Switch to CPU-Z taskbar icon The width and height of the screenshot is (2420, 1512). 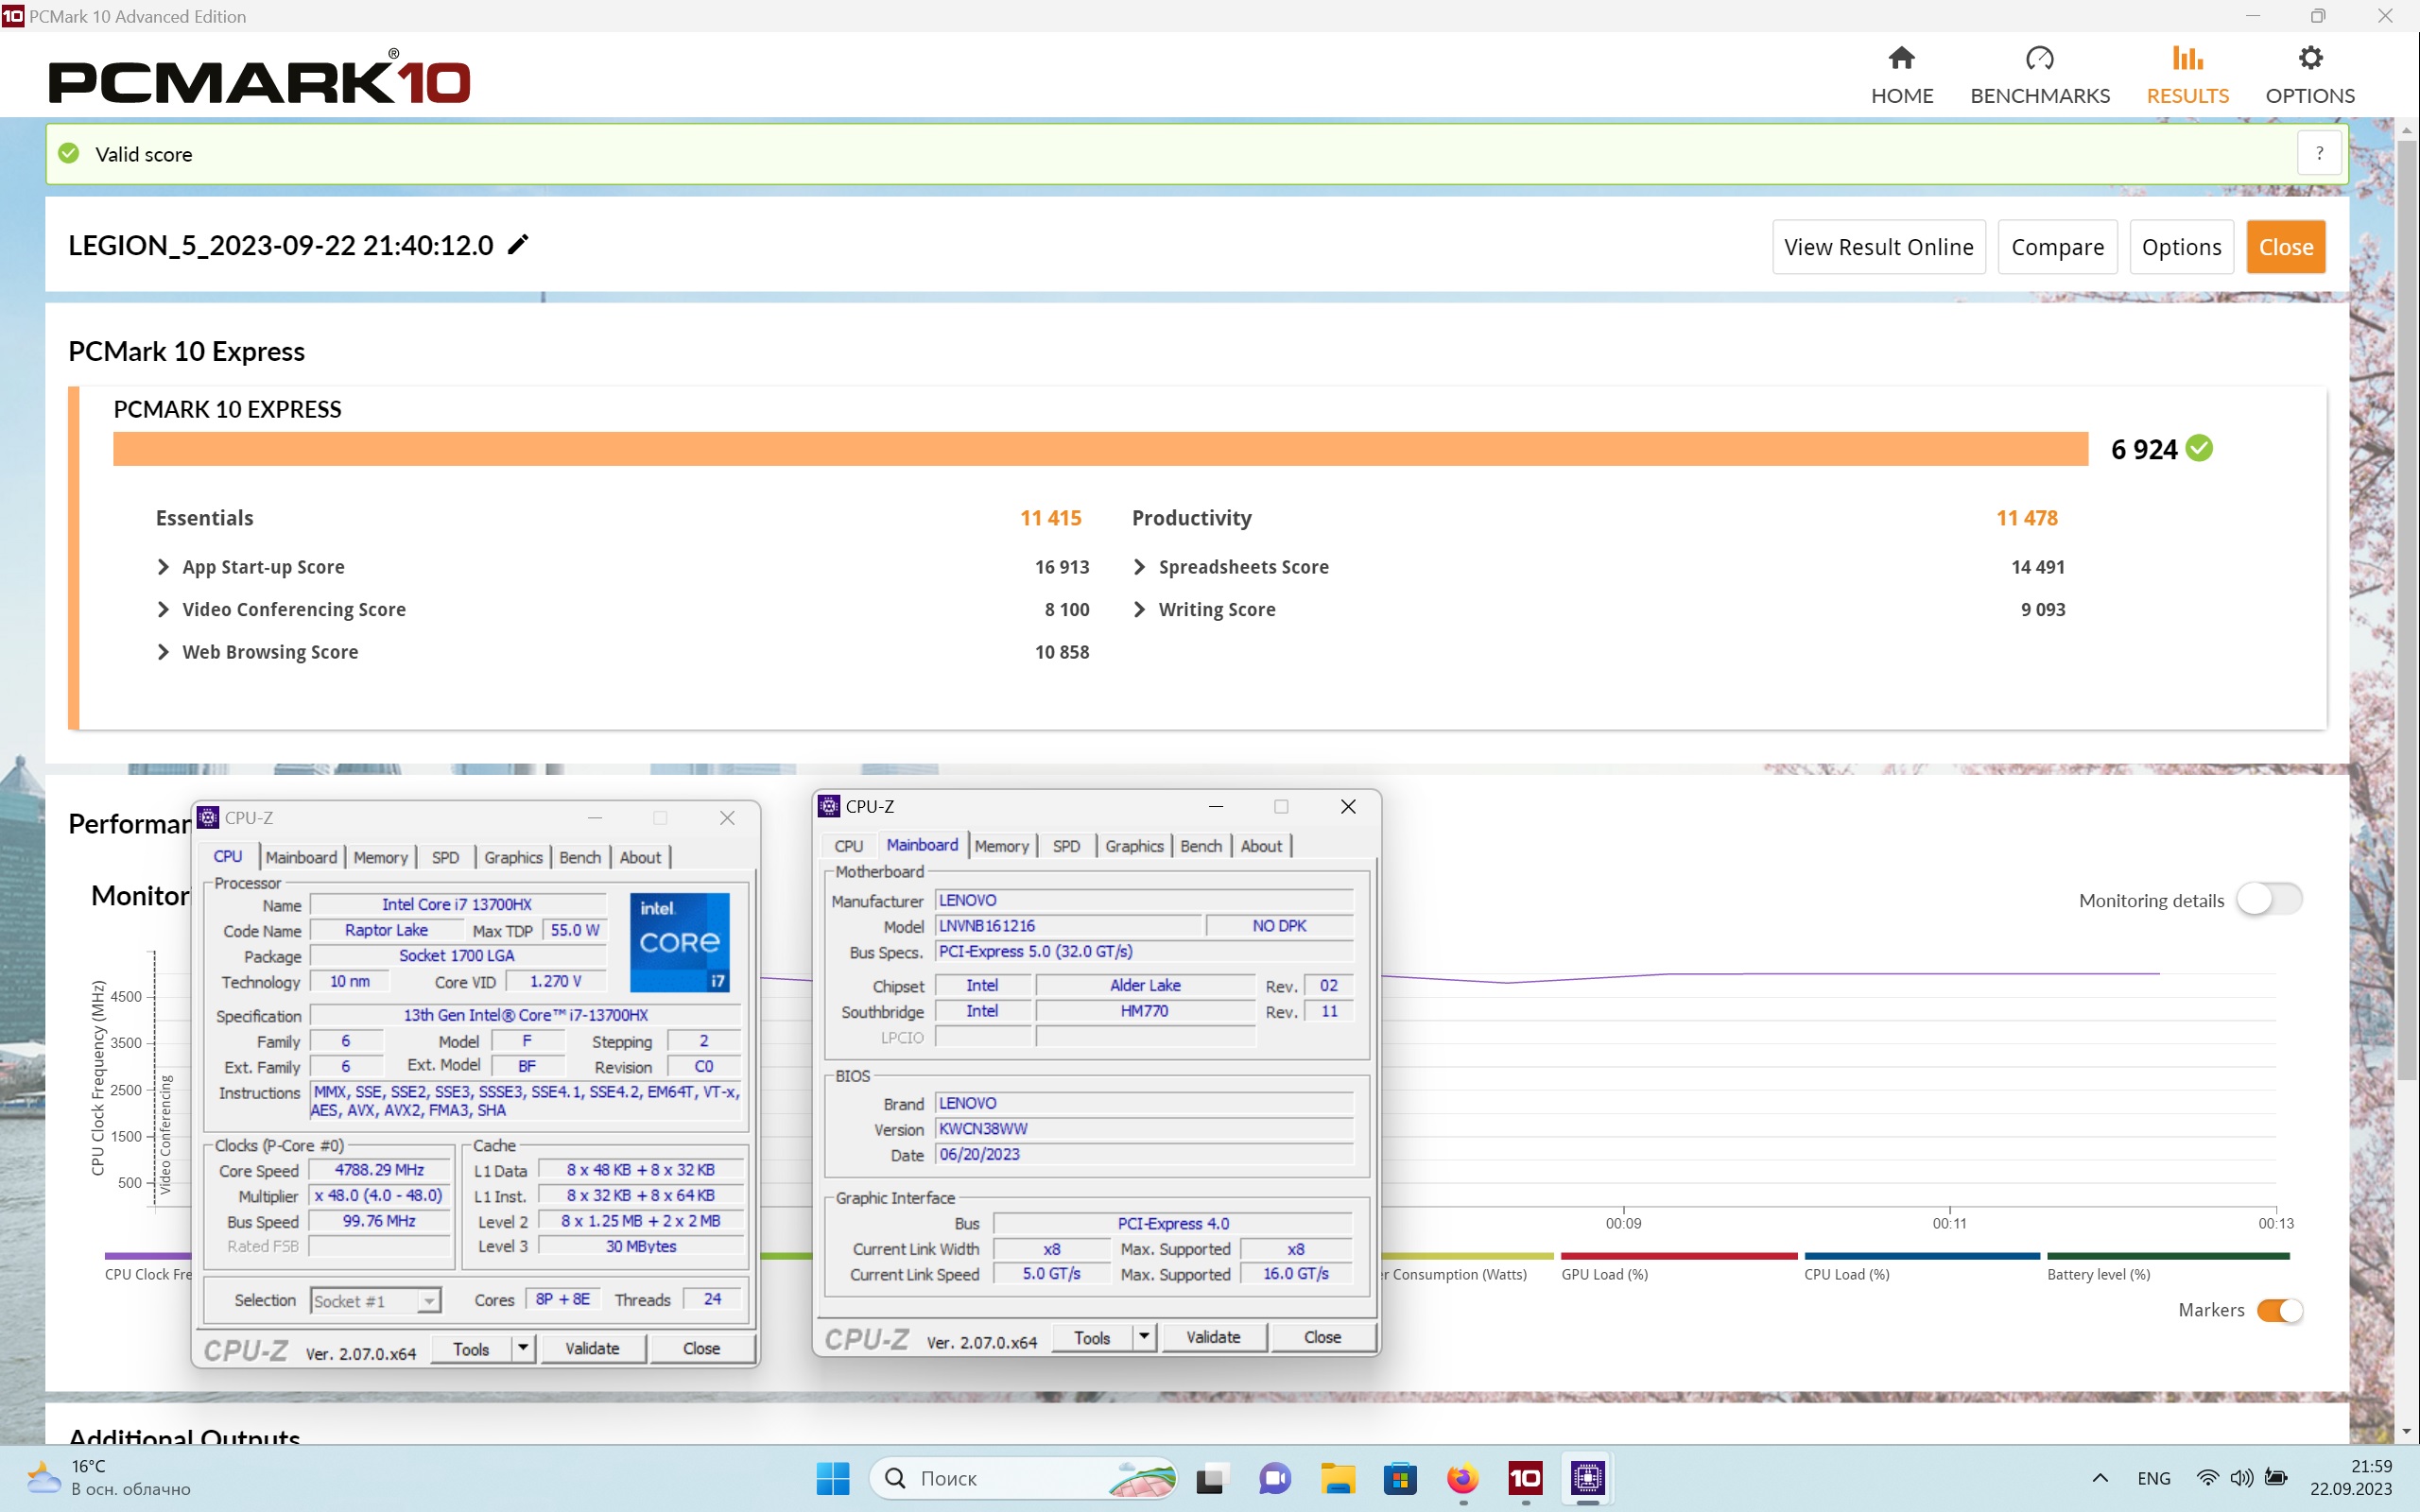1588,1478
